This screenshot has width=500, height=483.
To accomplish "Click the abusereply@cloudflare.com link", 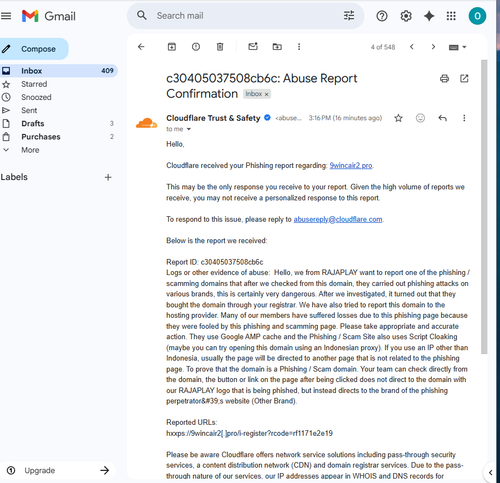I will click(x=338, y=219).
